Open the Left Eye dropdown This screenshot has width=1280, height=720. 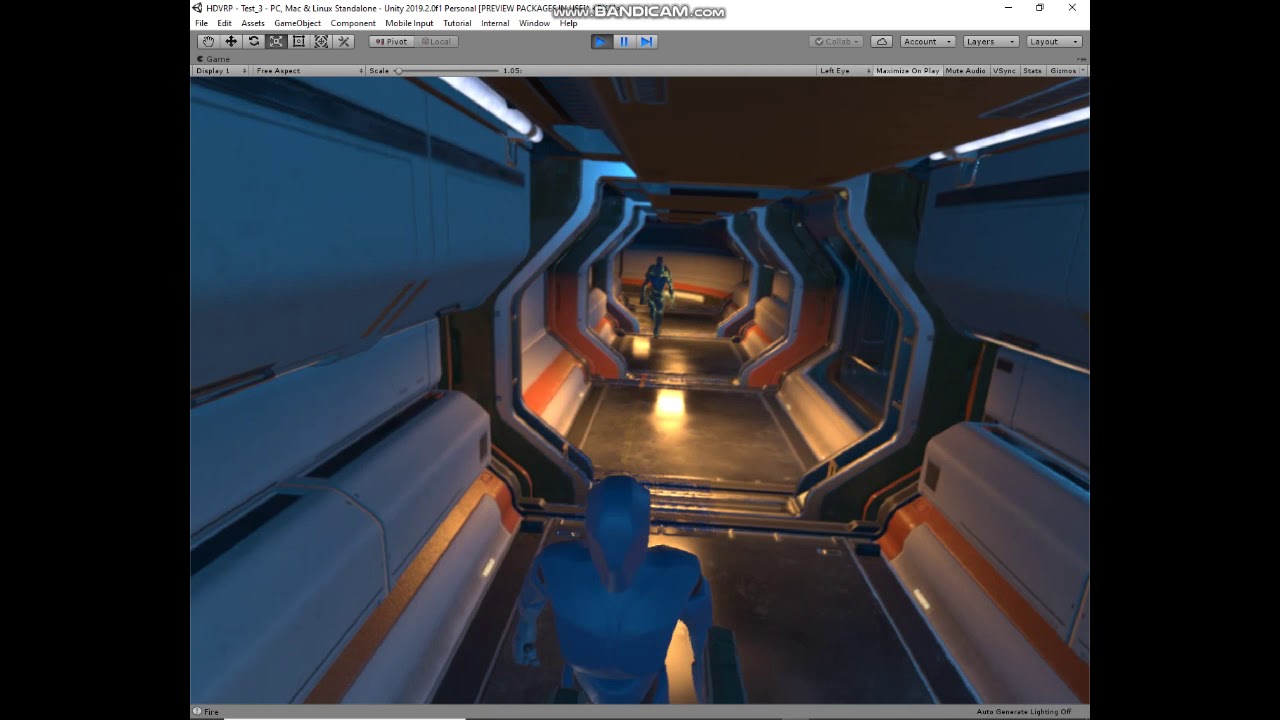click(844, 71)
